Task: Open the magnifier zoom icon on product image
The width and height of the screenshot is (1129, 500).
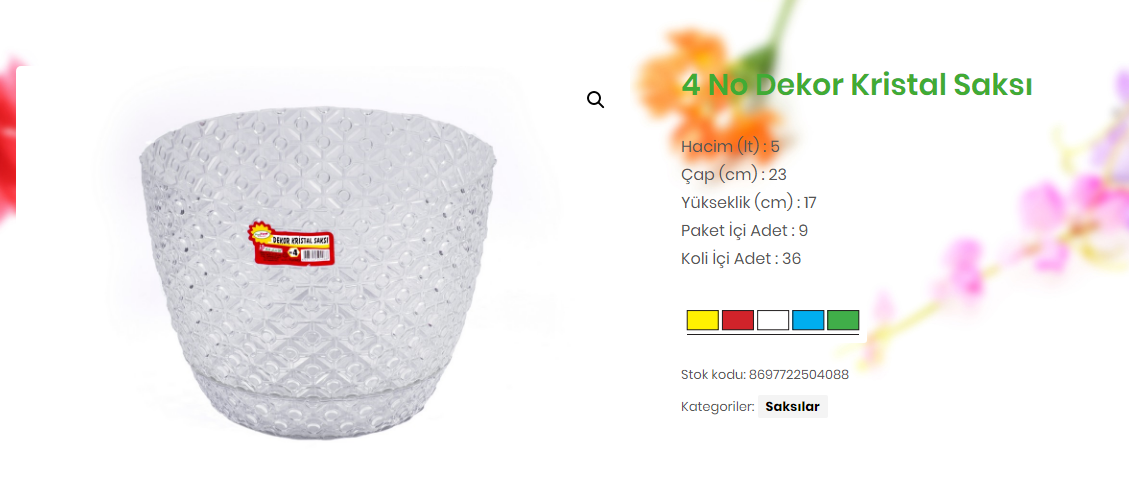Action: point(595,99)
